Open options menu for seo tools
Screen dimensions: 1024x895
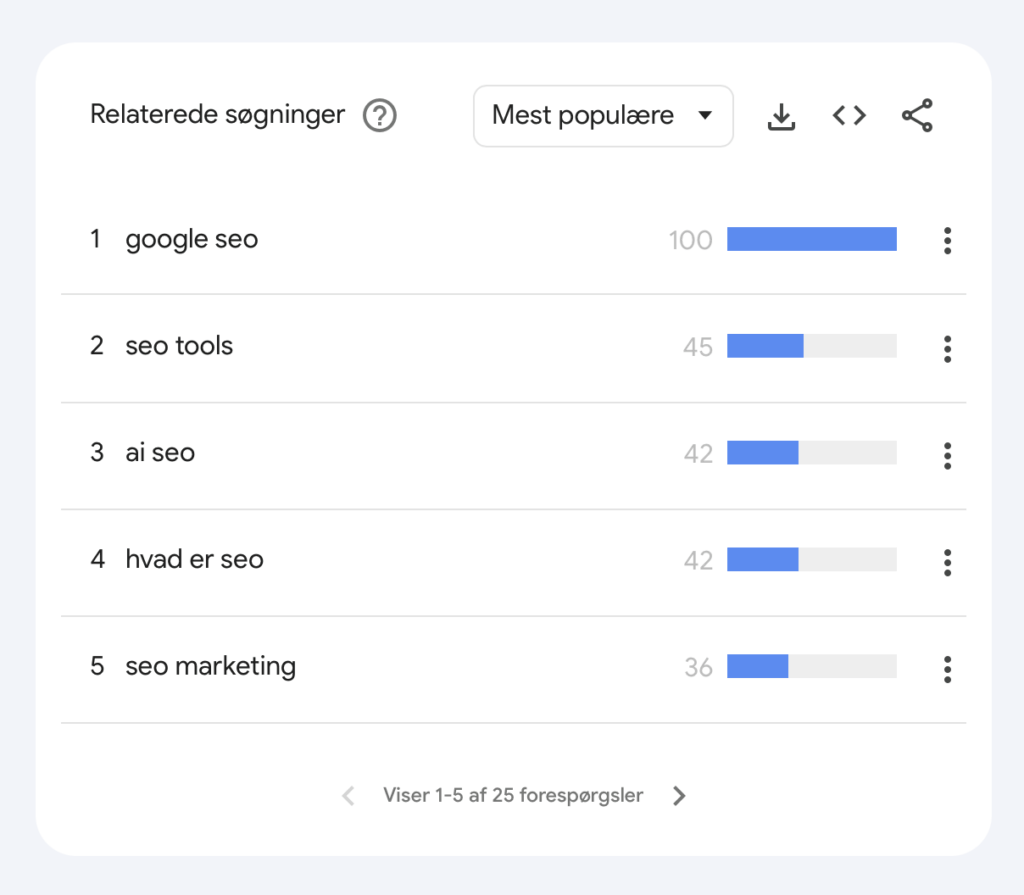(x=947, y=348)
